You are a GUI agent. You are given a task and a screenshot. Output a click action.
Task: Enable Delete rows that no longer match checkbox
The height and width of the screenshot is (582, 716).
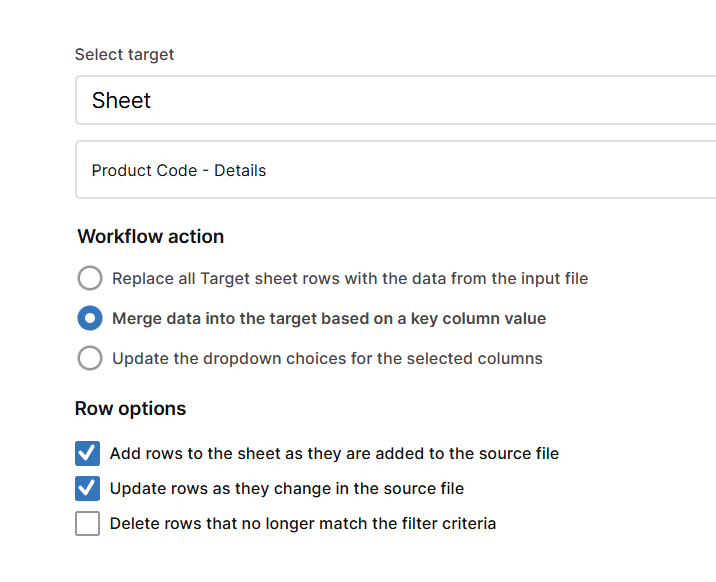click(x=88, y=523)
